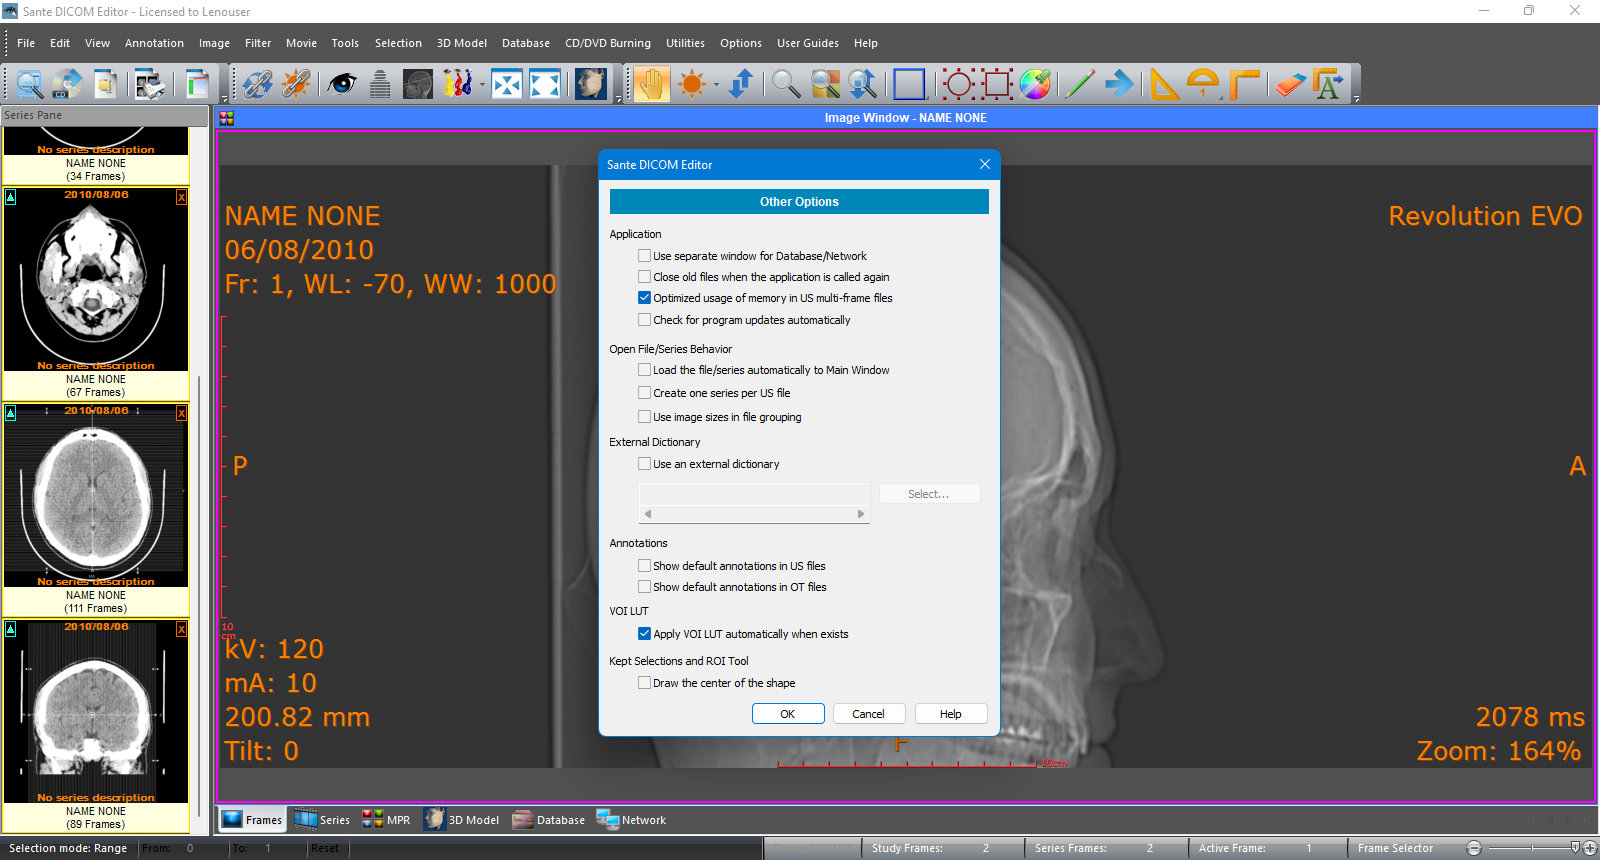Select the pencil drawing tool
Image resolution: width=1600 pixels, height=860 pixels.
pos(1079,84)
